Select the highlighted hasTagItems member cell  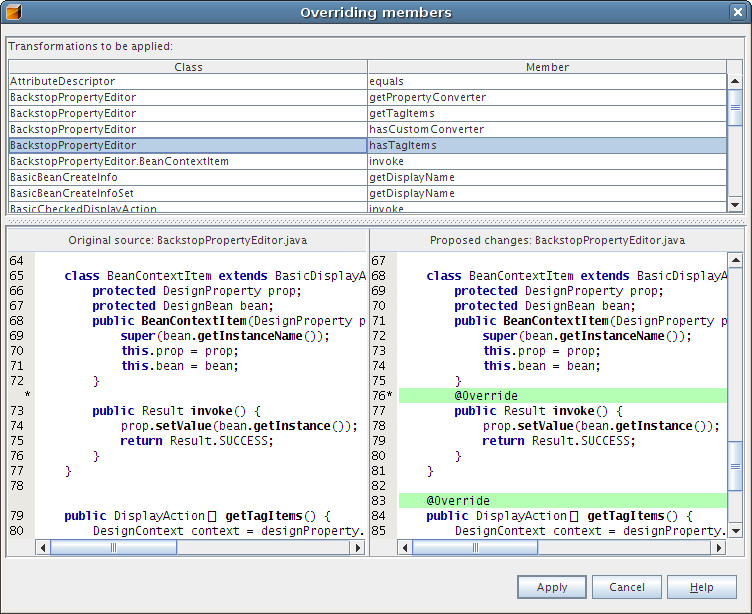pos(547,145)
